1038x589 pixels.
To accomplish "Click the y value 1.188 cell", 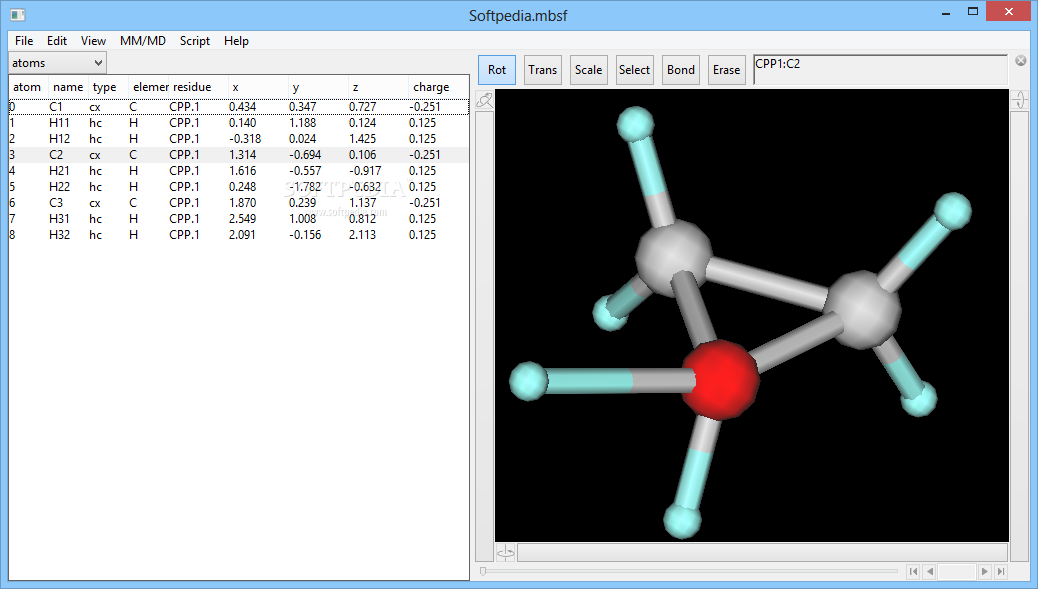I will point(303,122).
